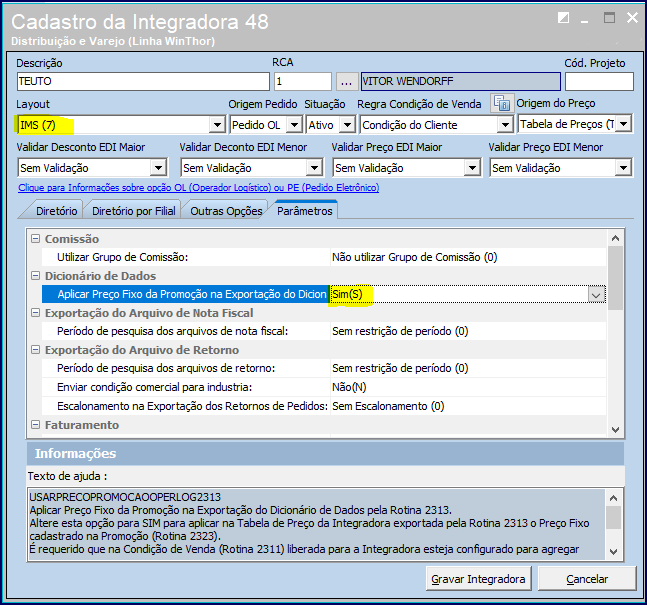Image resolution: width=647 pixels, height=605 pixels.
Task: Click the Descrição field containing TEUTO
Action: pyautogui.click(x=143, y=81)
